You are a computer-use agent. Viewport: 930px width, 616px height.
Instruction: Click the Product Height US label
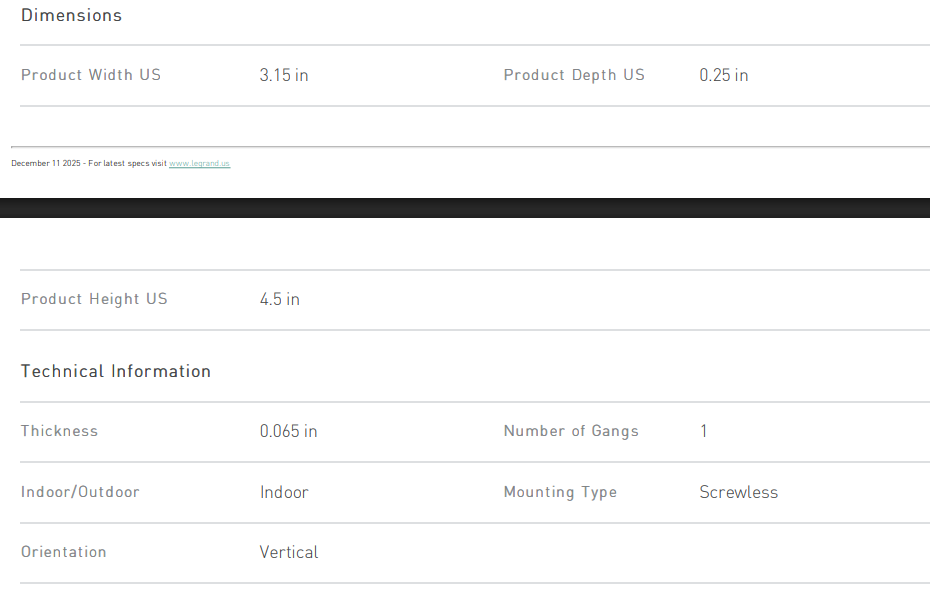94,299
